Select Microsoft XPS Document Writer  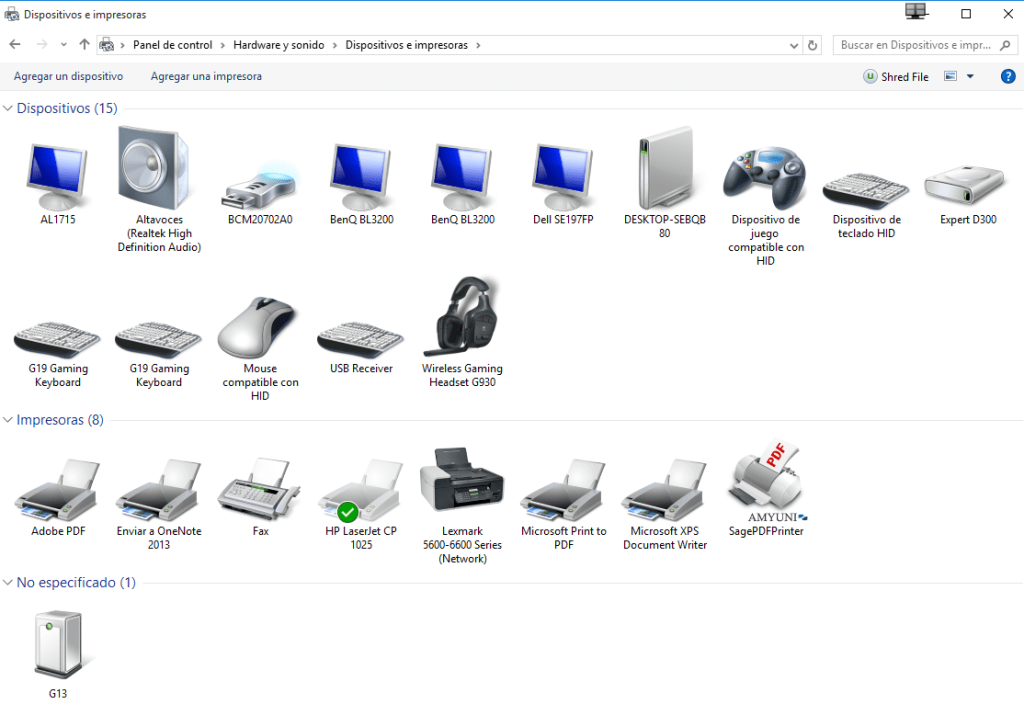click(665, 504)
